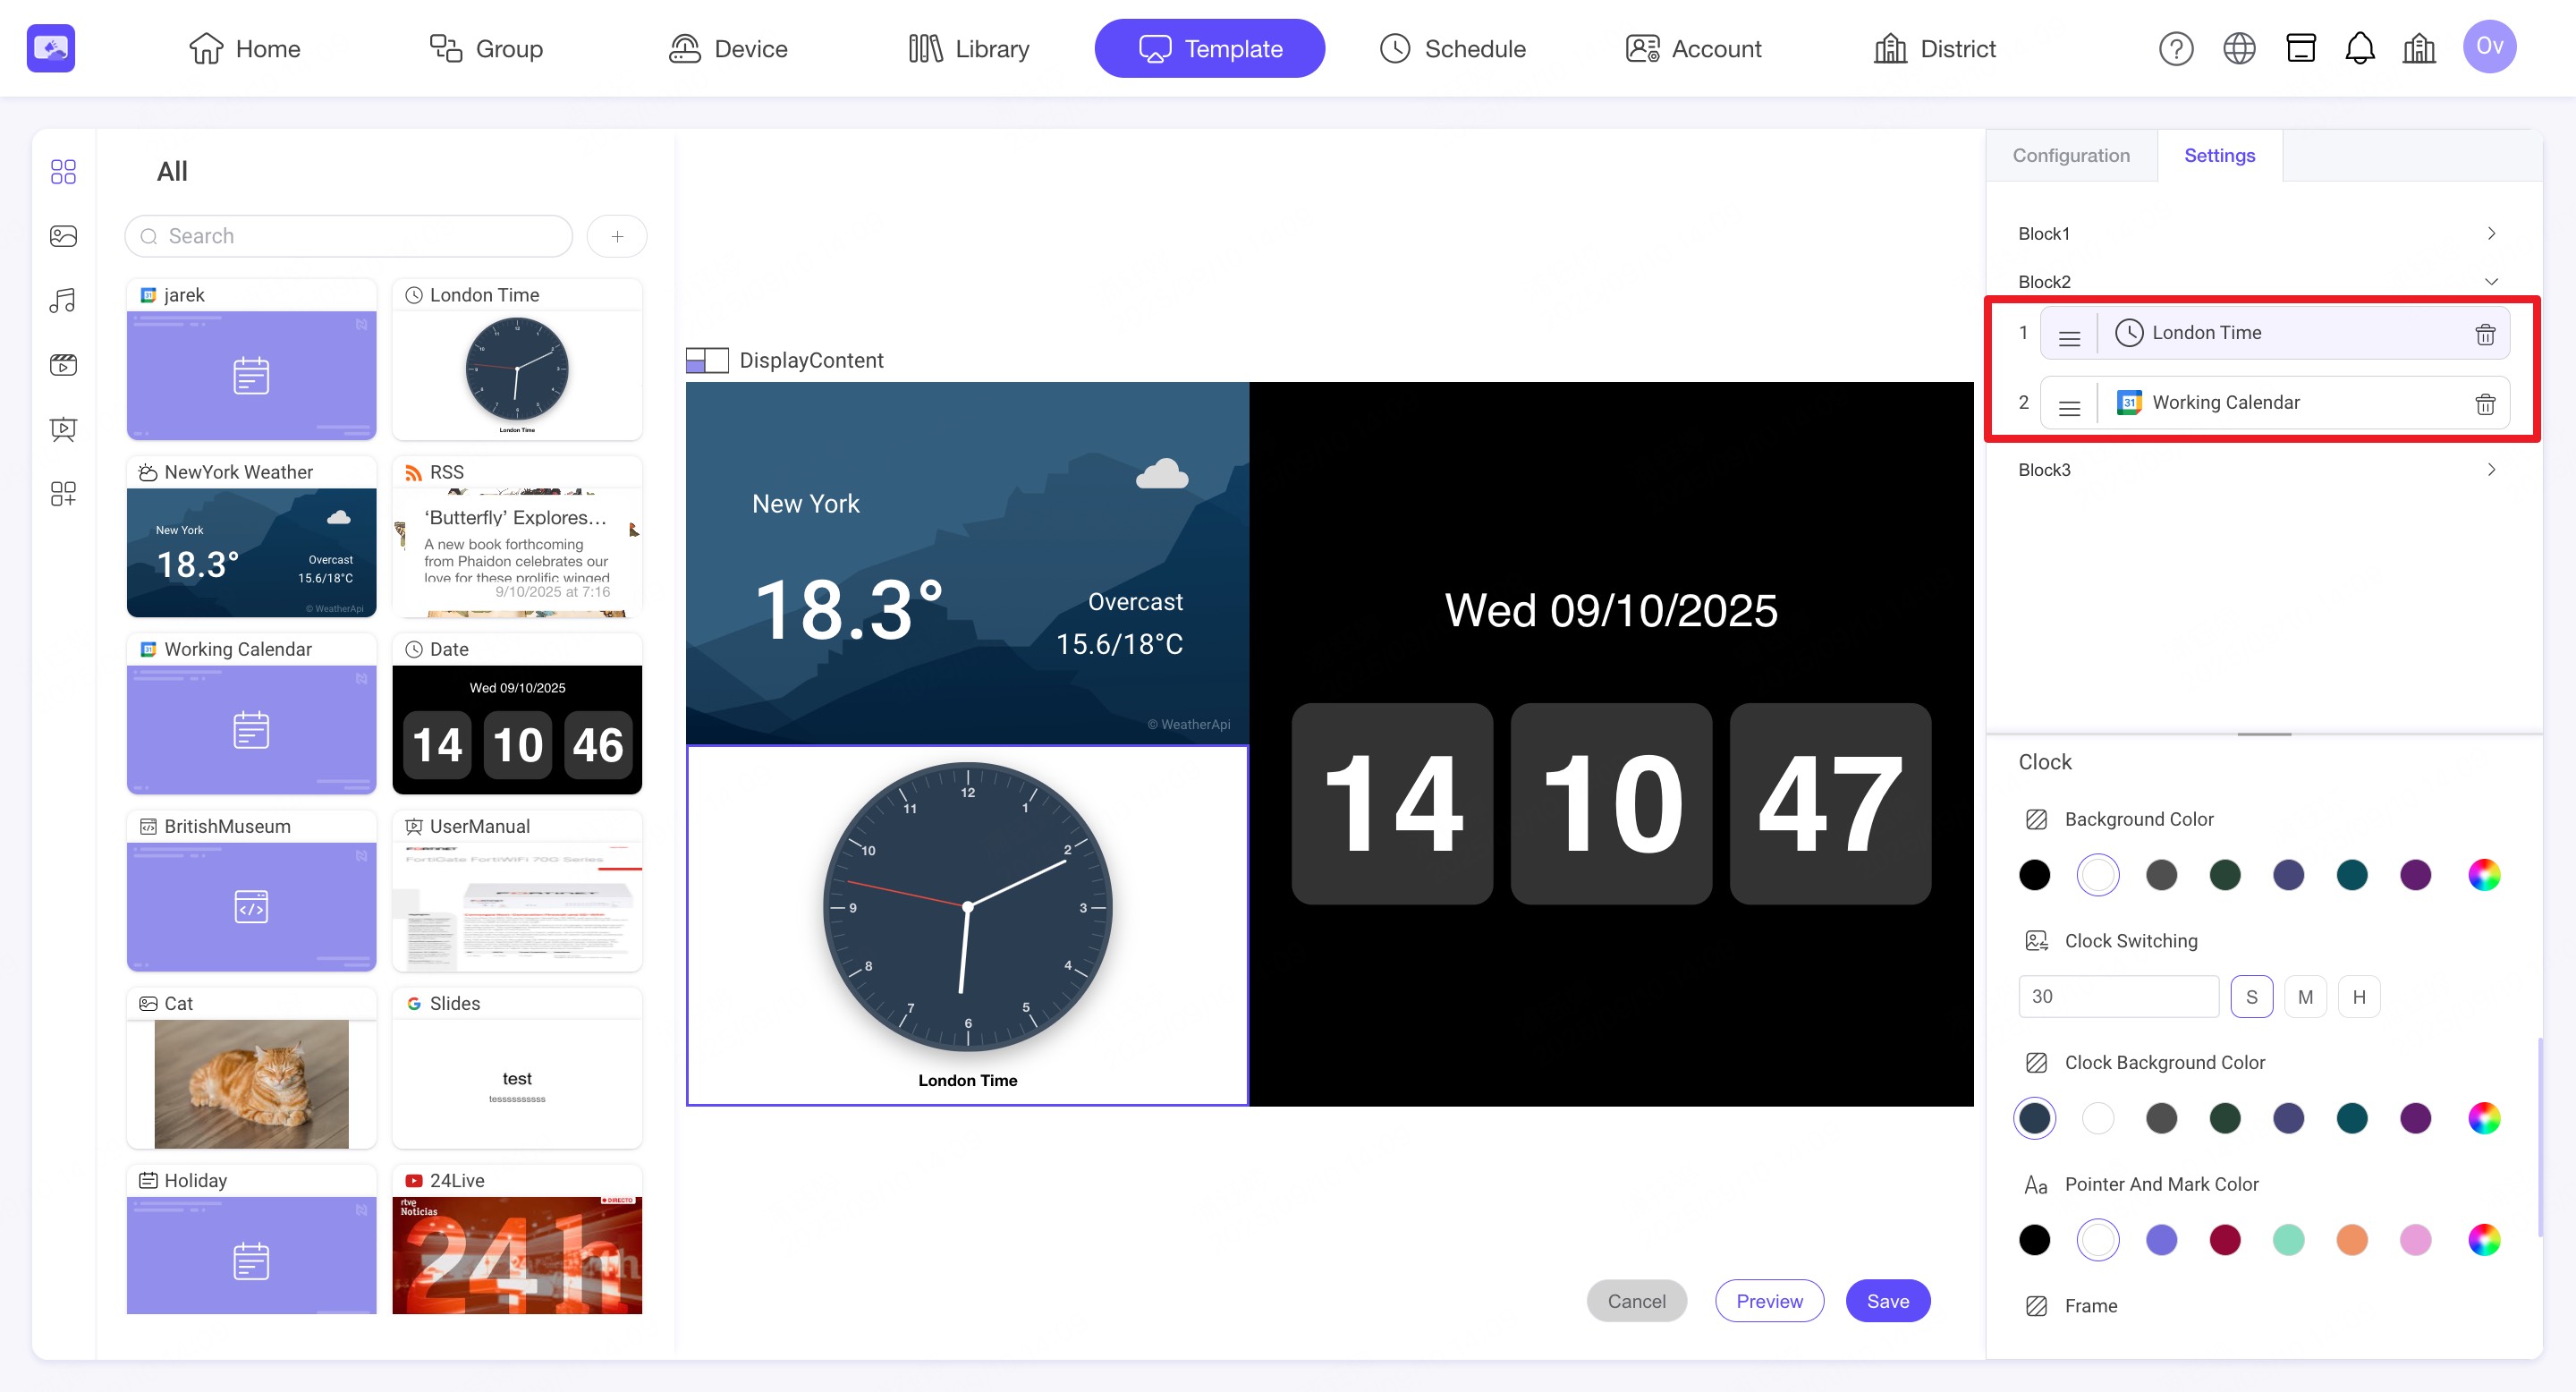2576x1392 pixels.
Task: Expand the Block1 section
Action: pos(2491,233)
